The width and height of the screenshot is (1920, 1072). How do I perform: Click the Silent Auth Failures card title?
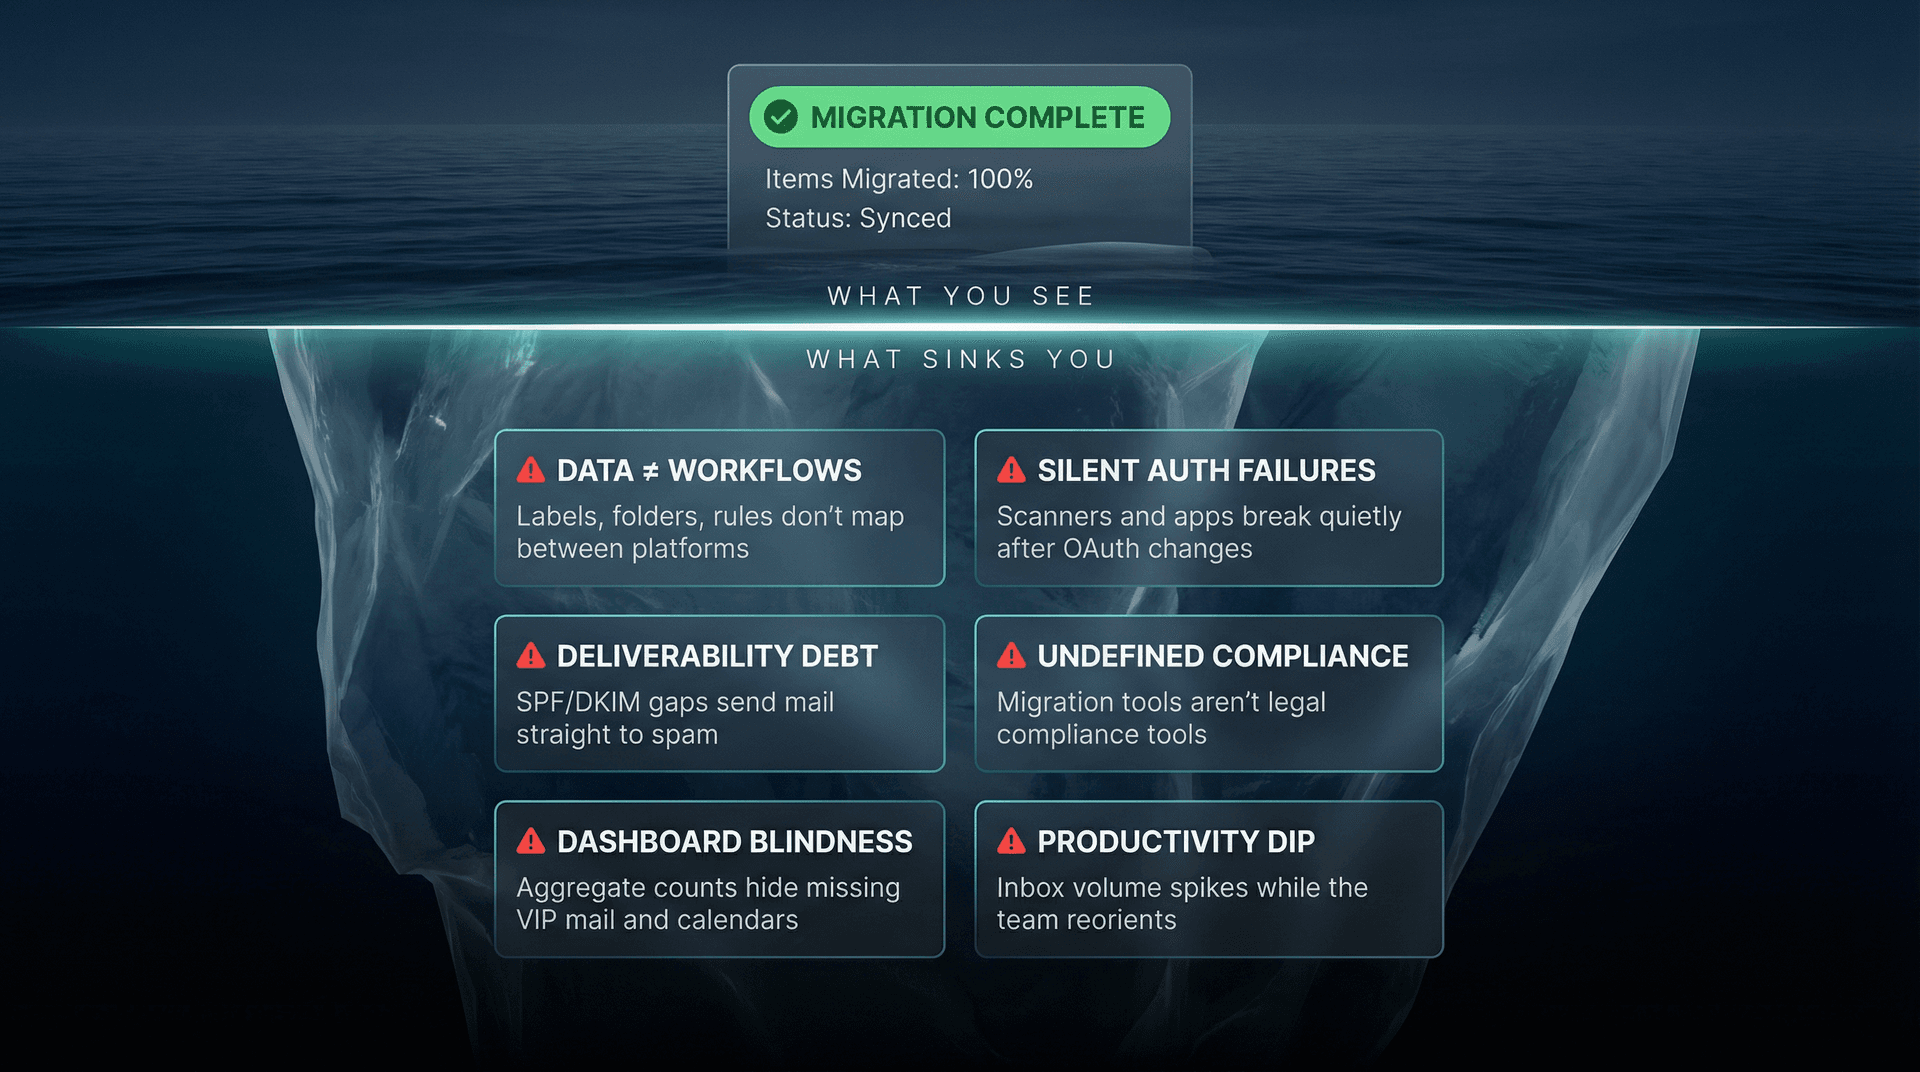[x=1205, y=470]
